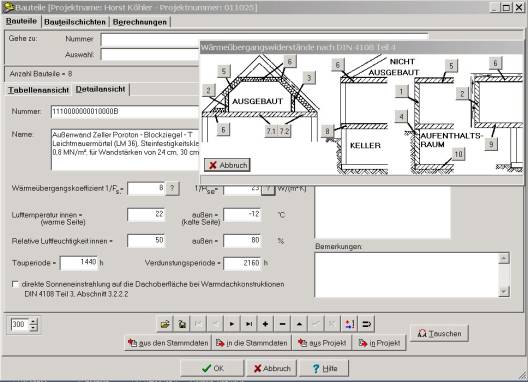Add a new record with plus icon
Viewport: 528px width, 382px height.
click(265, 324)
